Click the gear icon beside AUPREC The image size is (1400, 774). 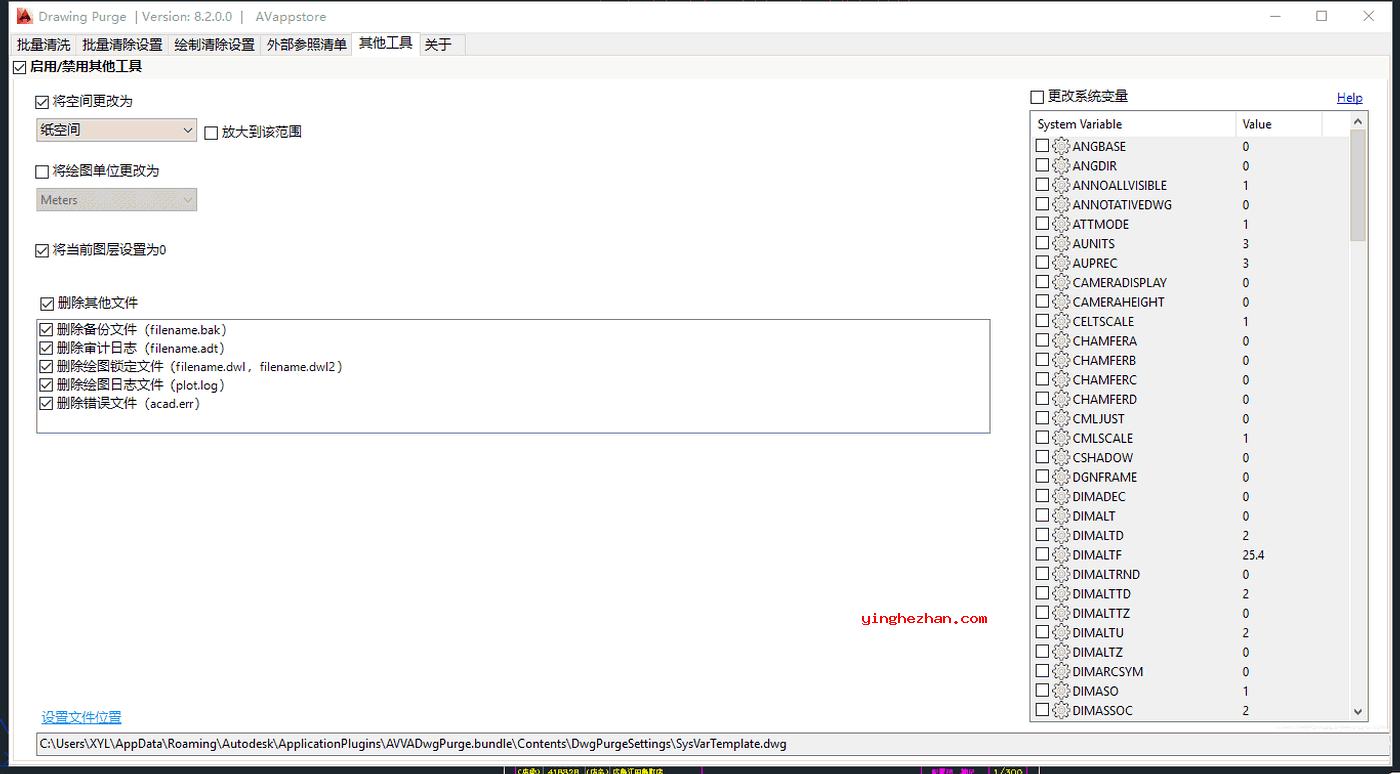coord(1061,263)
